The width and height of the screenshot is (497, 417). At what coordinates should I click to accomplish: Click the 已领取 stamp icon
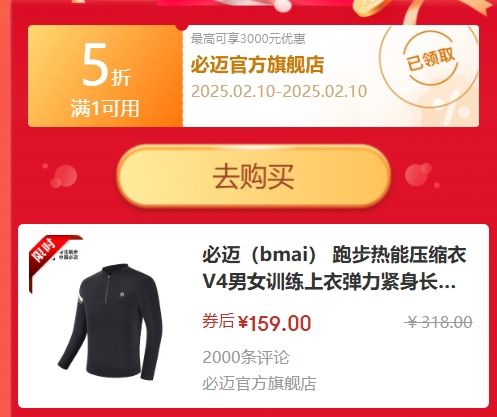430,61
